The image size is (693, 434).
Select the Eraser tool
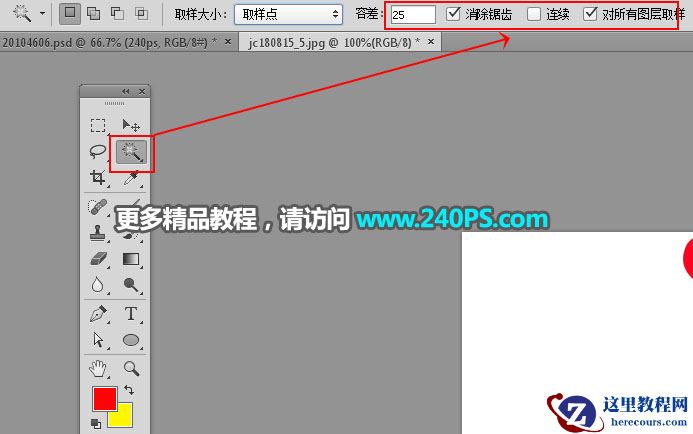(x=99, y=259)
